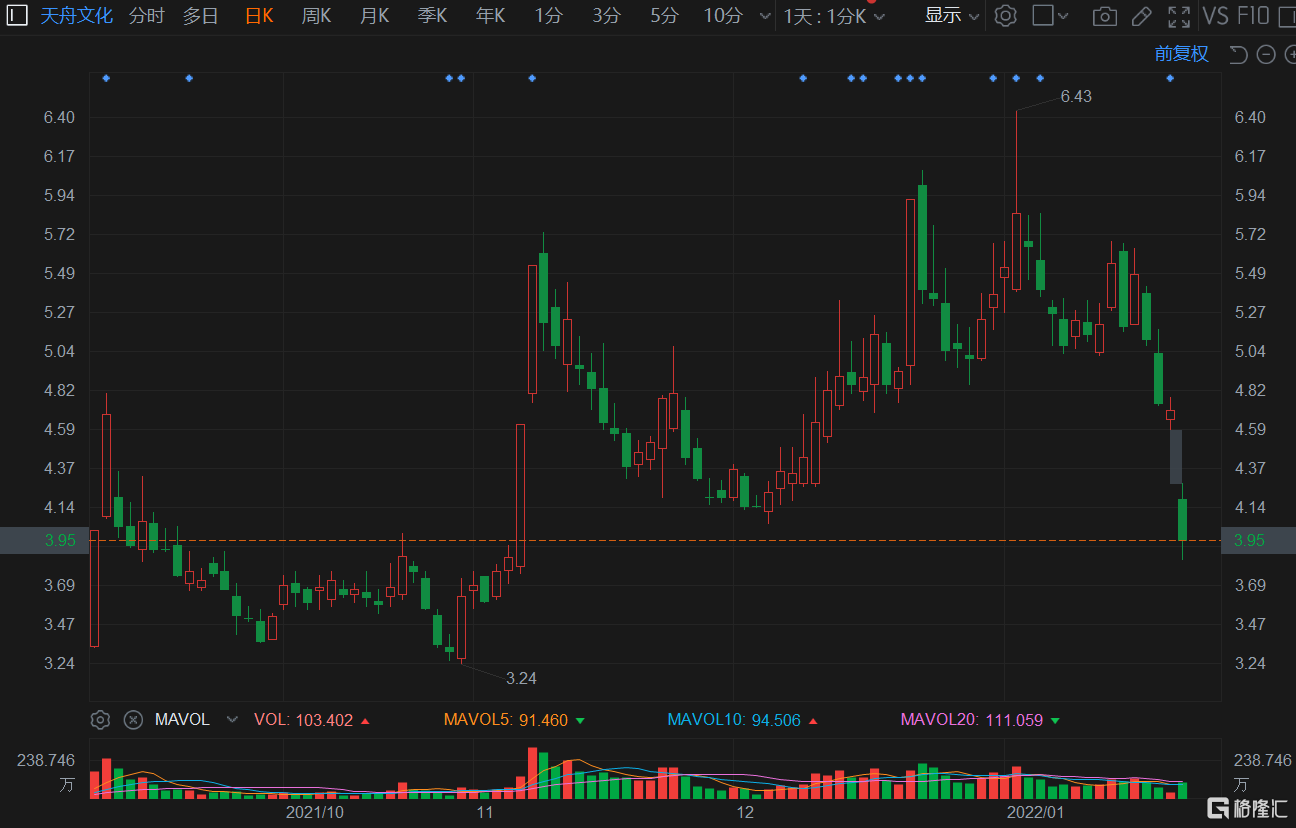The image size is (1296, 828).
Task: Open MAVOL indicator settings gear
Action: coord(100,720)
